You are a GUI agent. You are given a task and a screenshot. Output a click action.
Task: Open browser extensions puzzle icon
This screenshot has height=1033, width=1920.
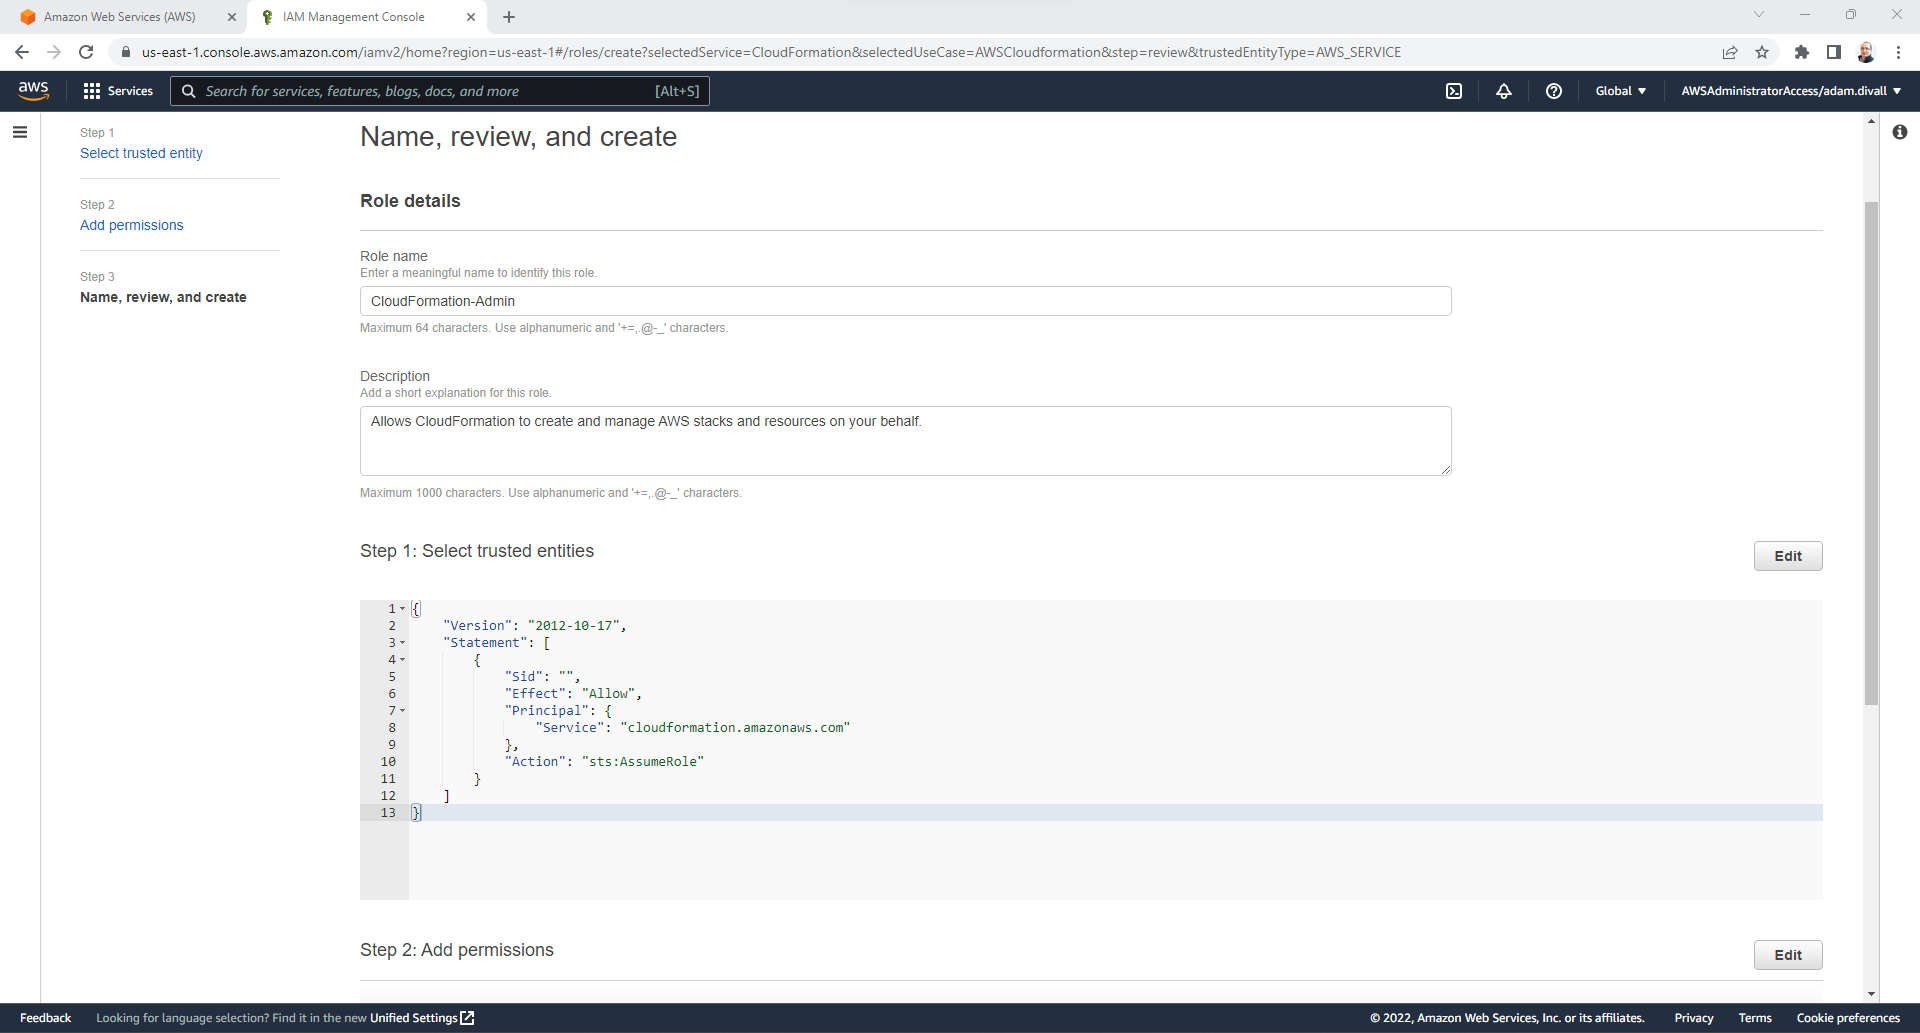1802,52
